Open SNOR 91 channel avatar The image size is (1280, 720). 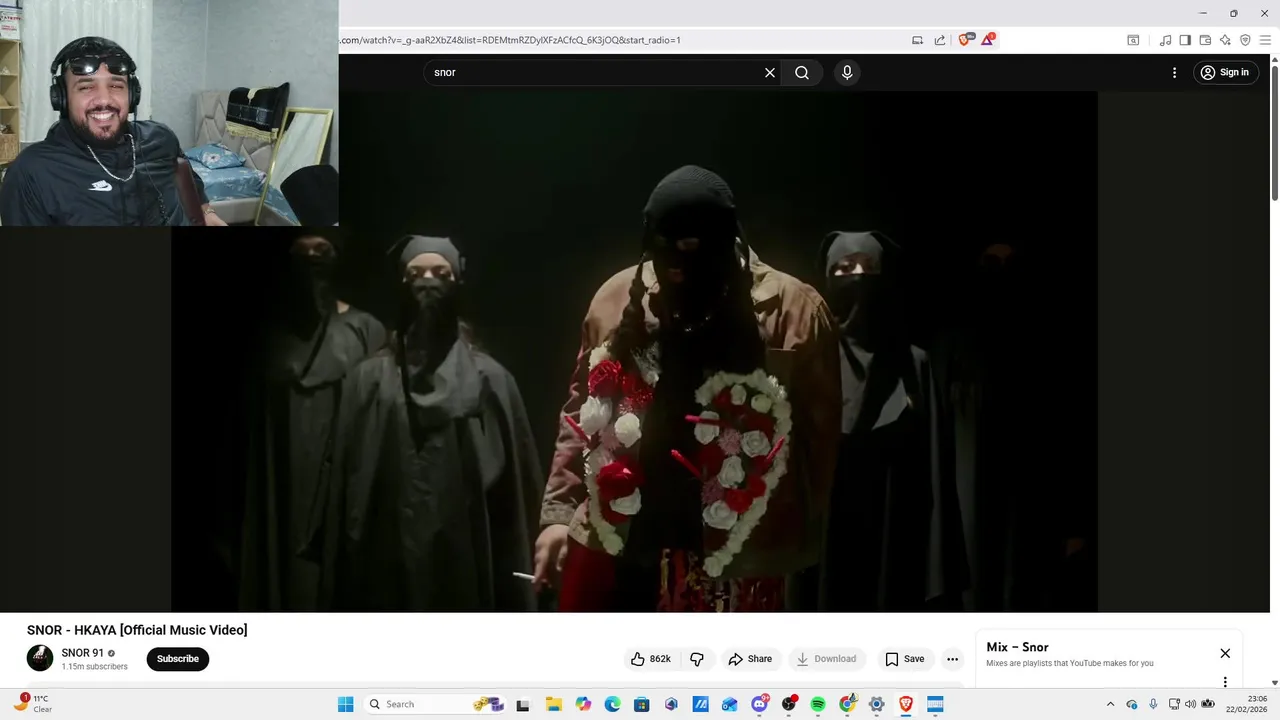[x=40, y=658]
